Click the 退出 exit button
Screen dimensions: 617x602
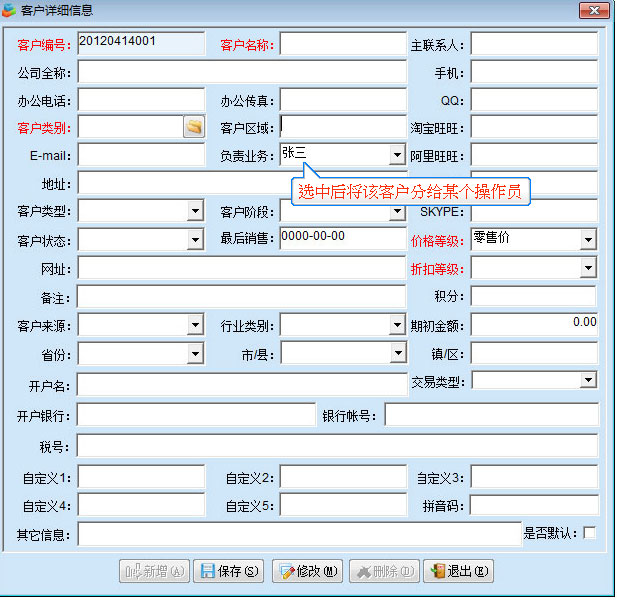458,571
